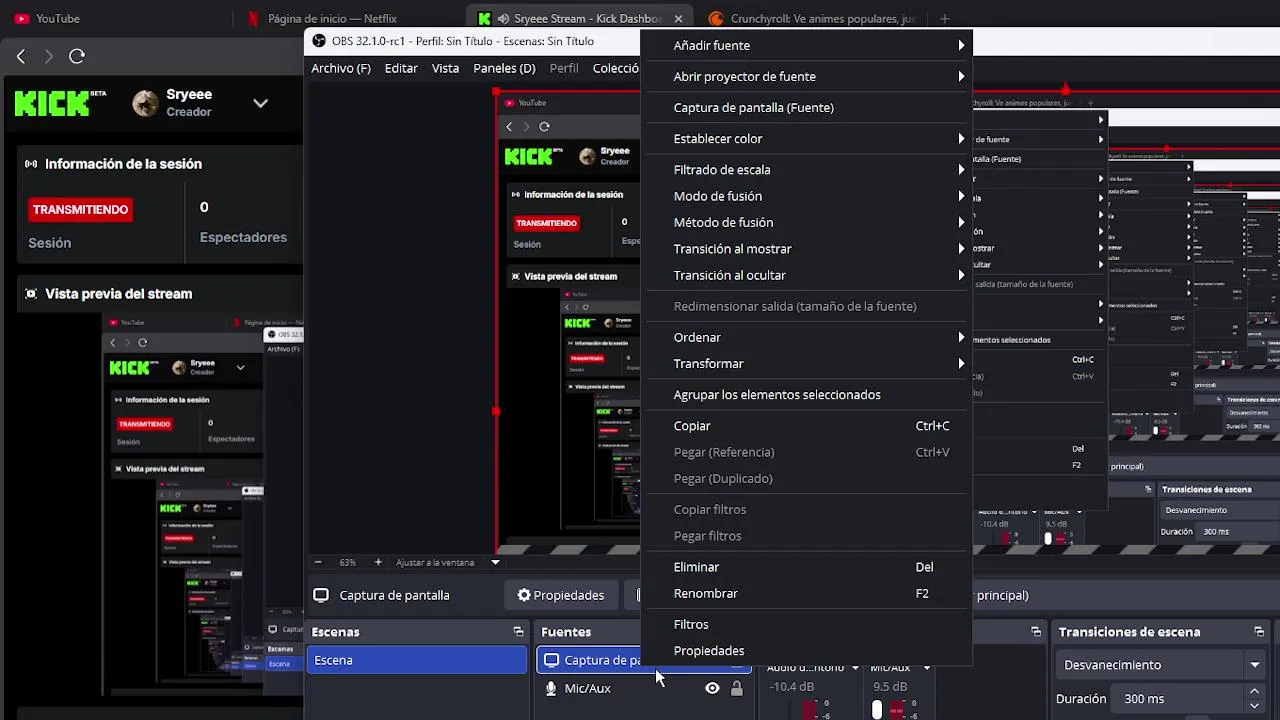
Task: Zoom in preview with plus icon
Action: (x=377, y=562)
